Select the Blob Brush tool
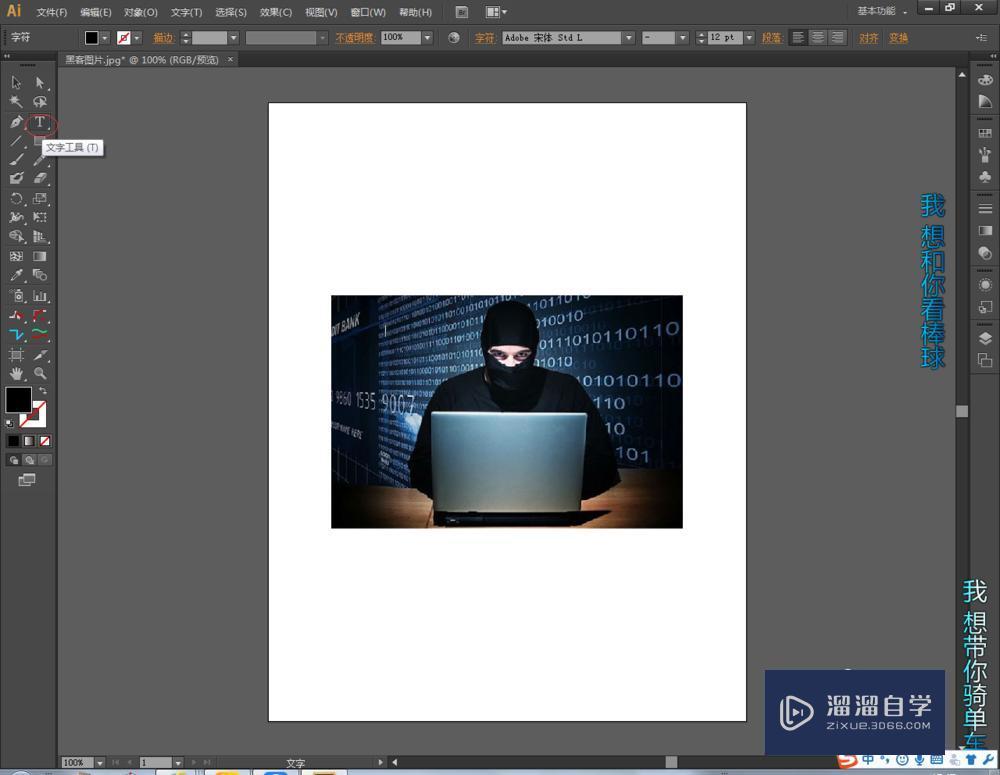1000x775 pixels. click(x=17, y=179)
